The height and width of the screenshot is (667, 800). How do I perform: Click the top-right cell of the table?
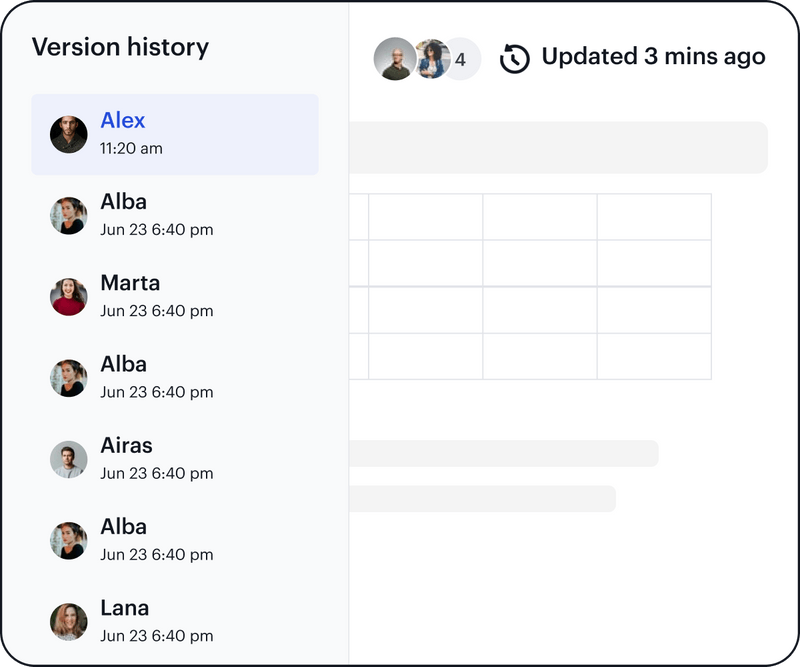click(654, 217)
